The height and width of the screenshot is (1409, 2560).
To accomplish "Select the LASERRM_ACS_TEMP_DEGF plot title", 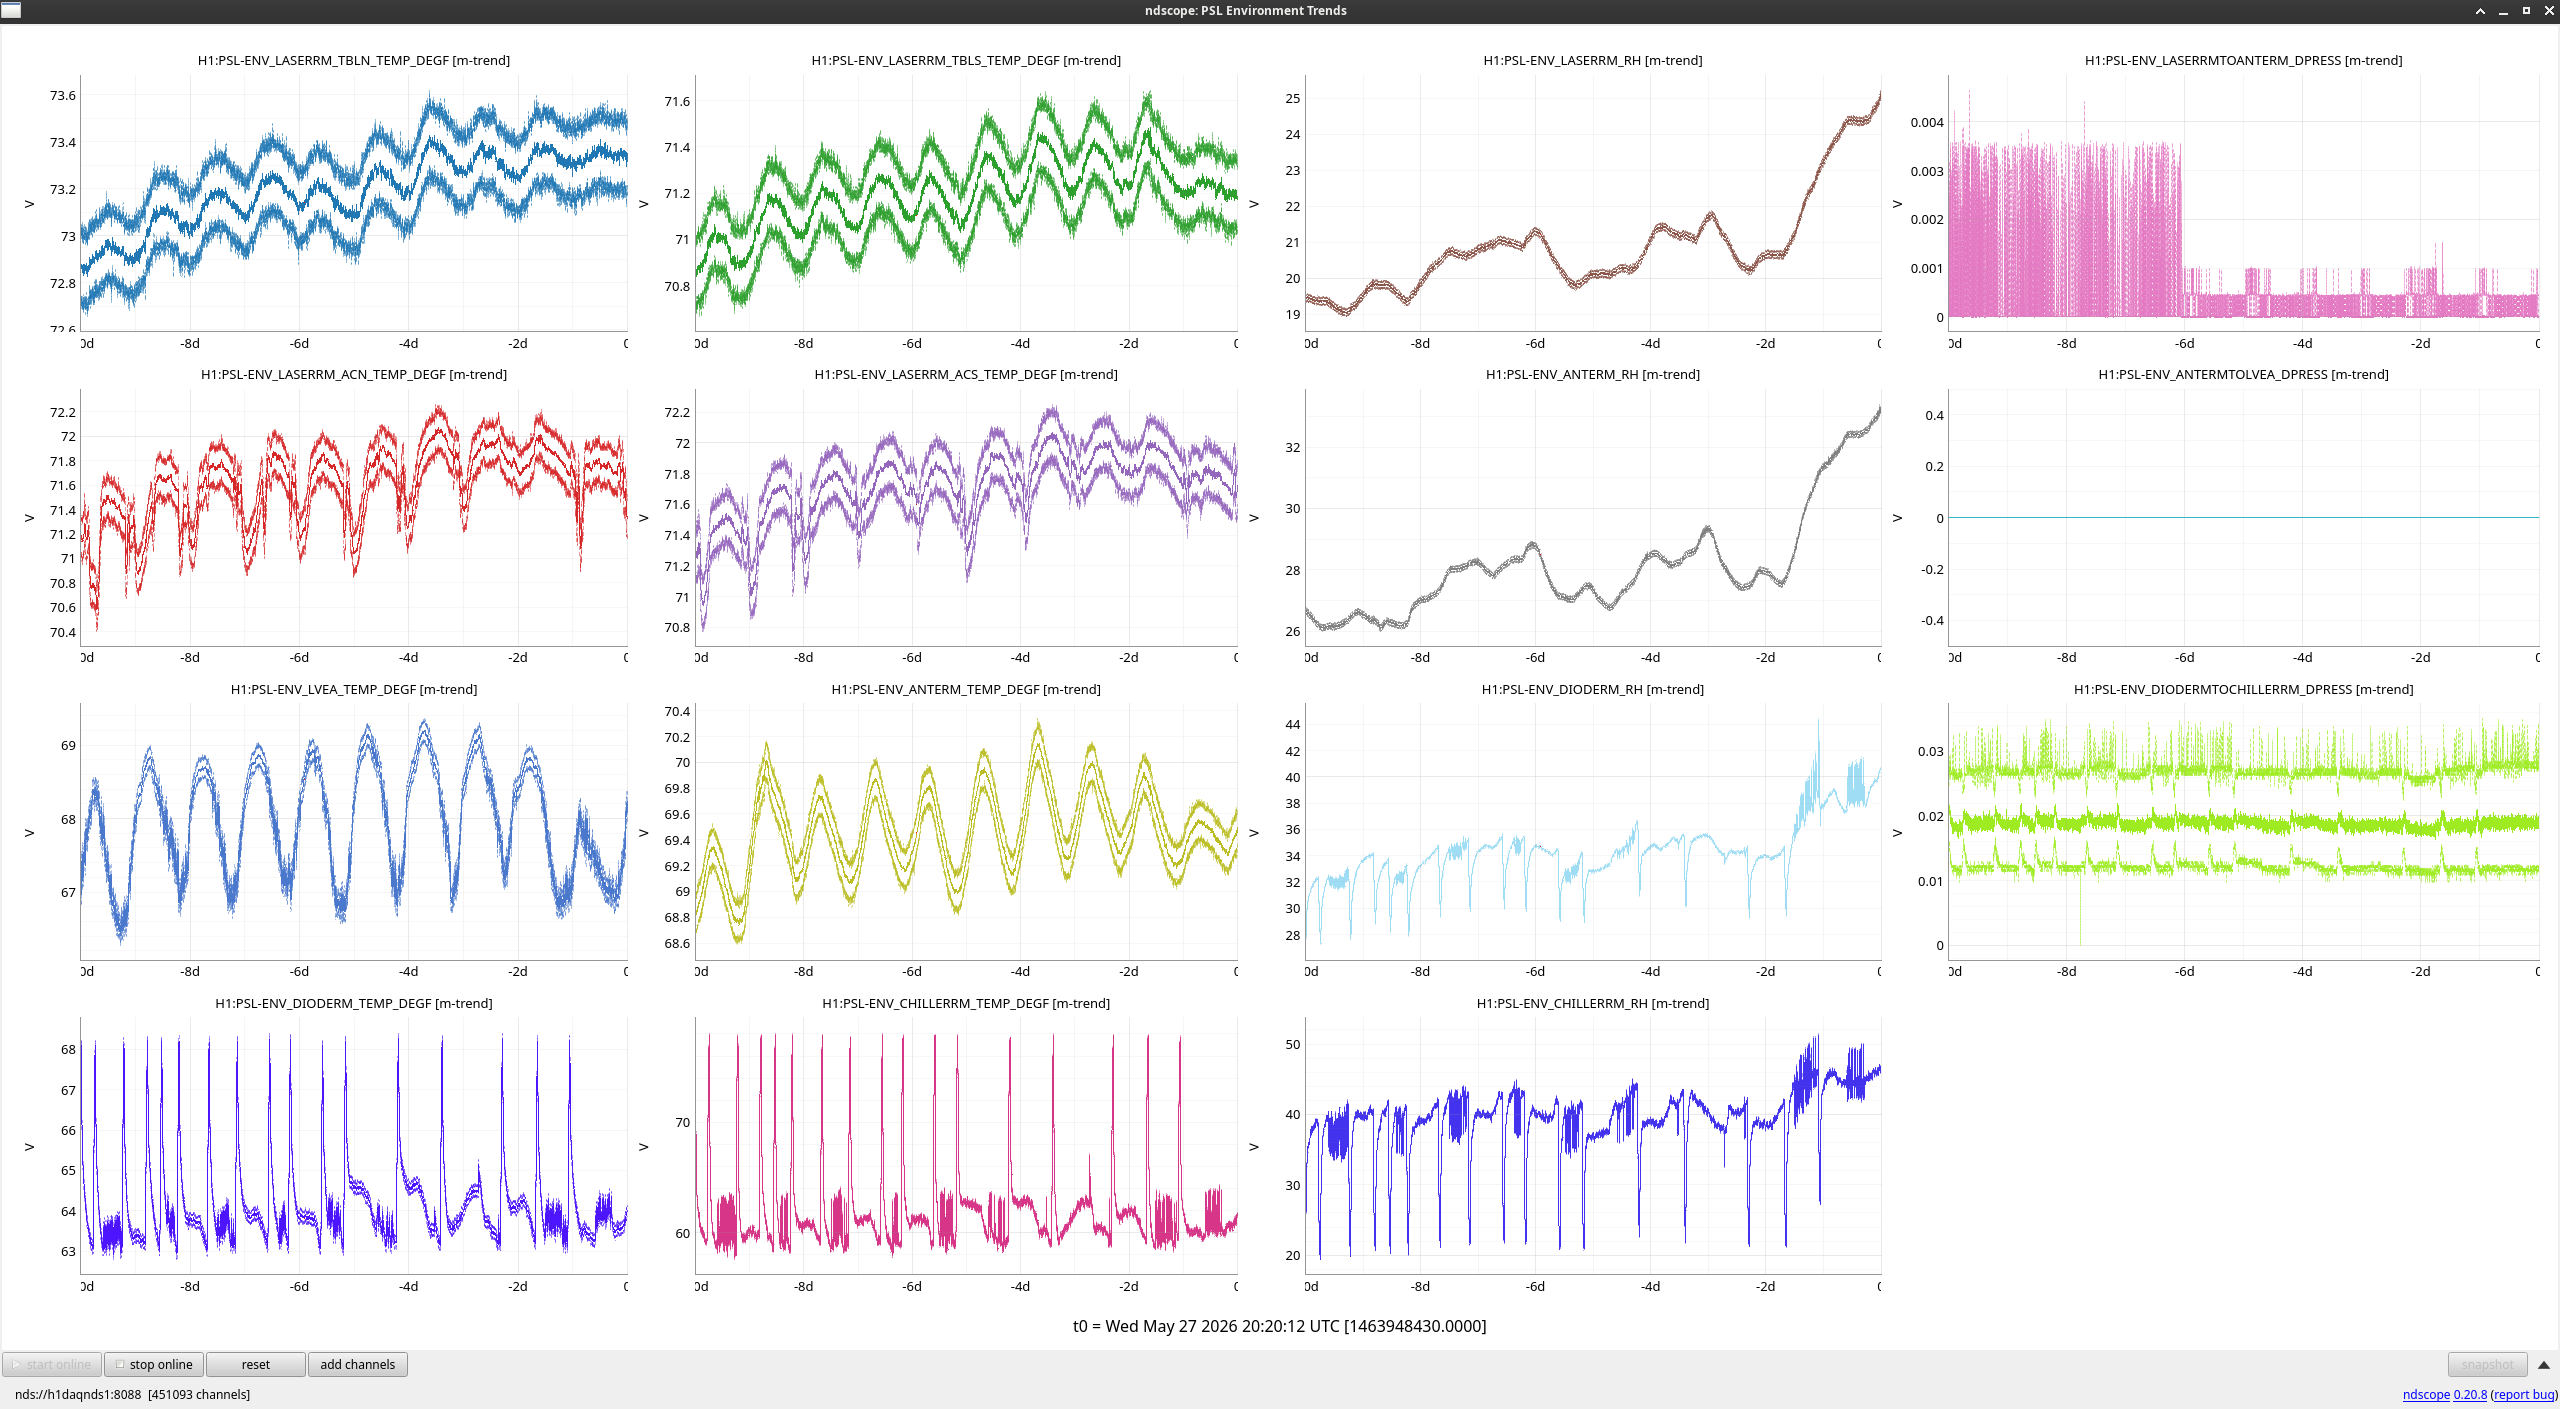I will pos(966,374).
